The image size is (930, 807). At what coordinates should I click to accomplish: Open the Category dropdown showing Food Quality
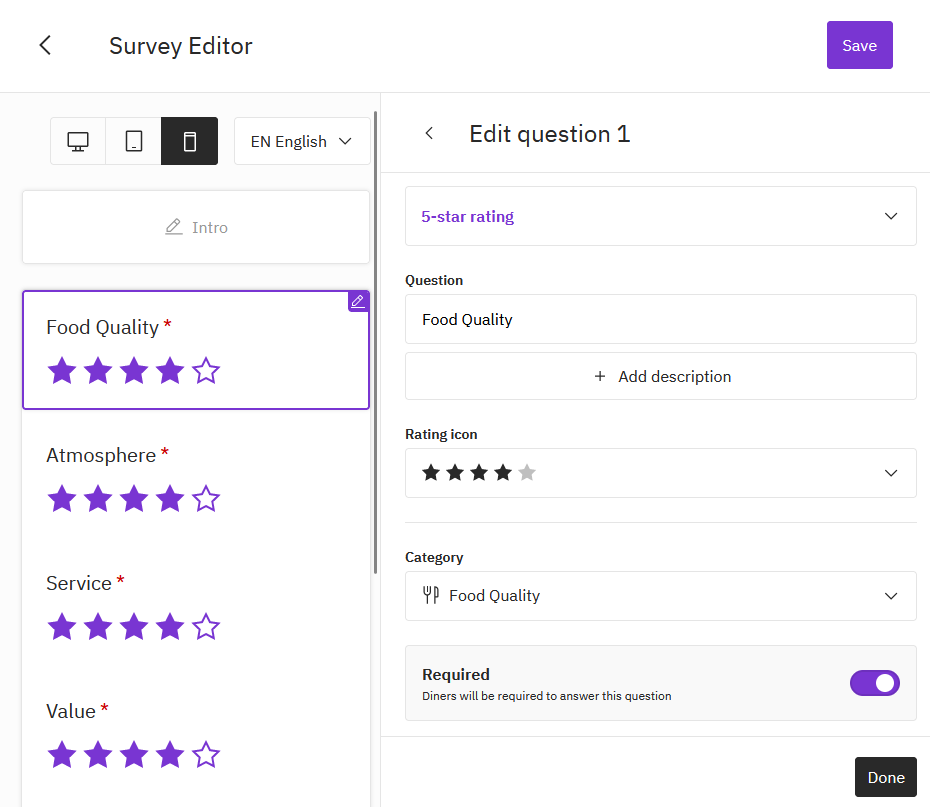pos(660,596)
